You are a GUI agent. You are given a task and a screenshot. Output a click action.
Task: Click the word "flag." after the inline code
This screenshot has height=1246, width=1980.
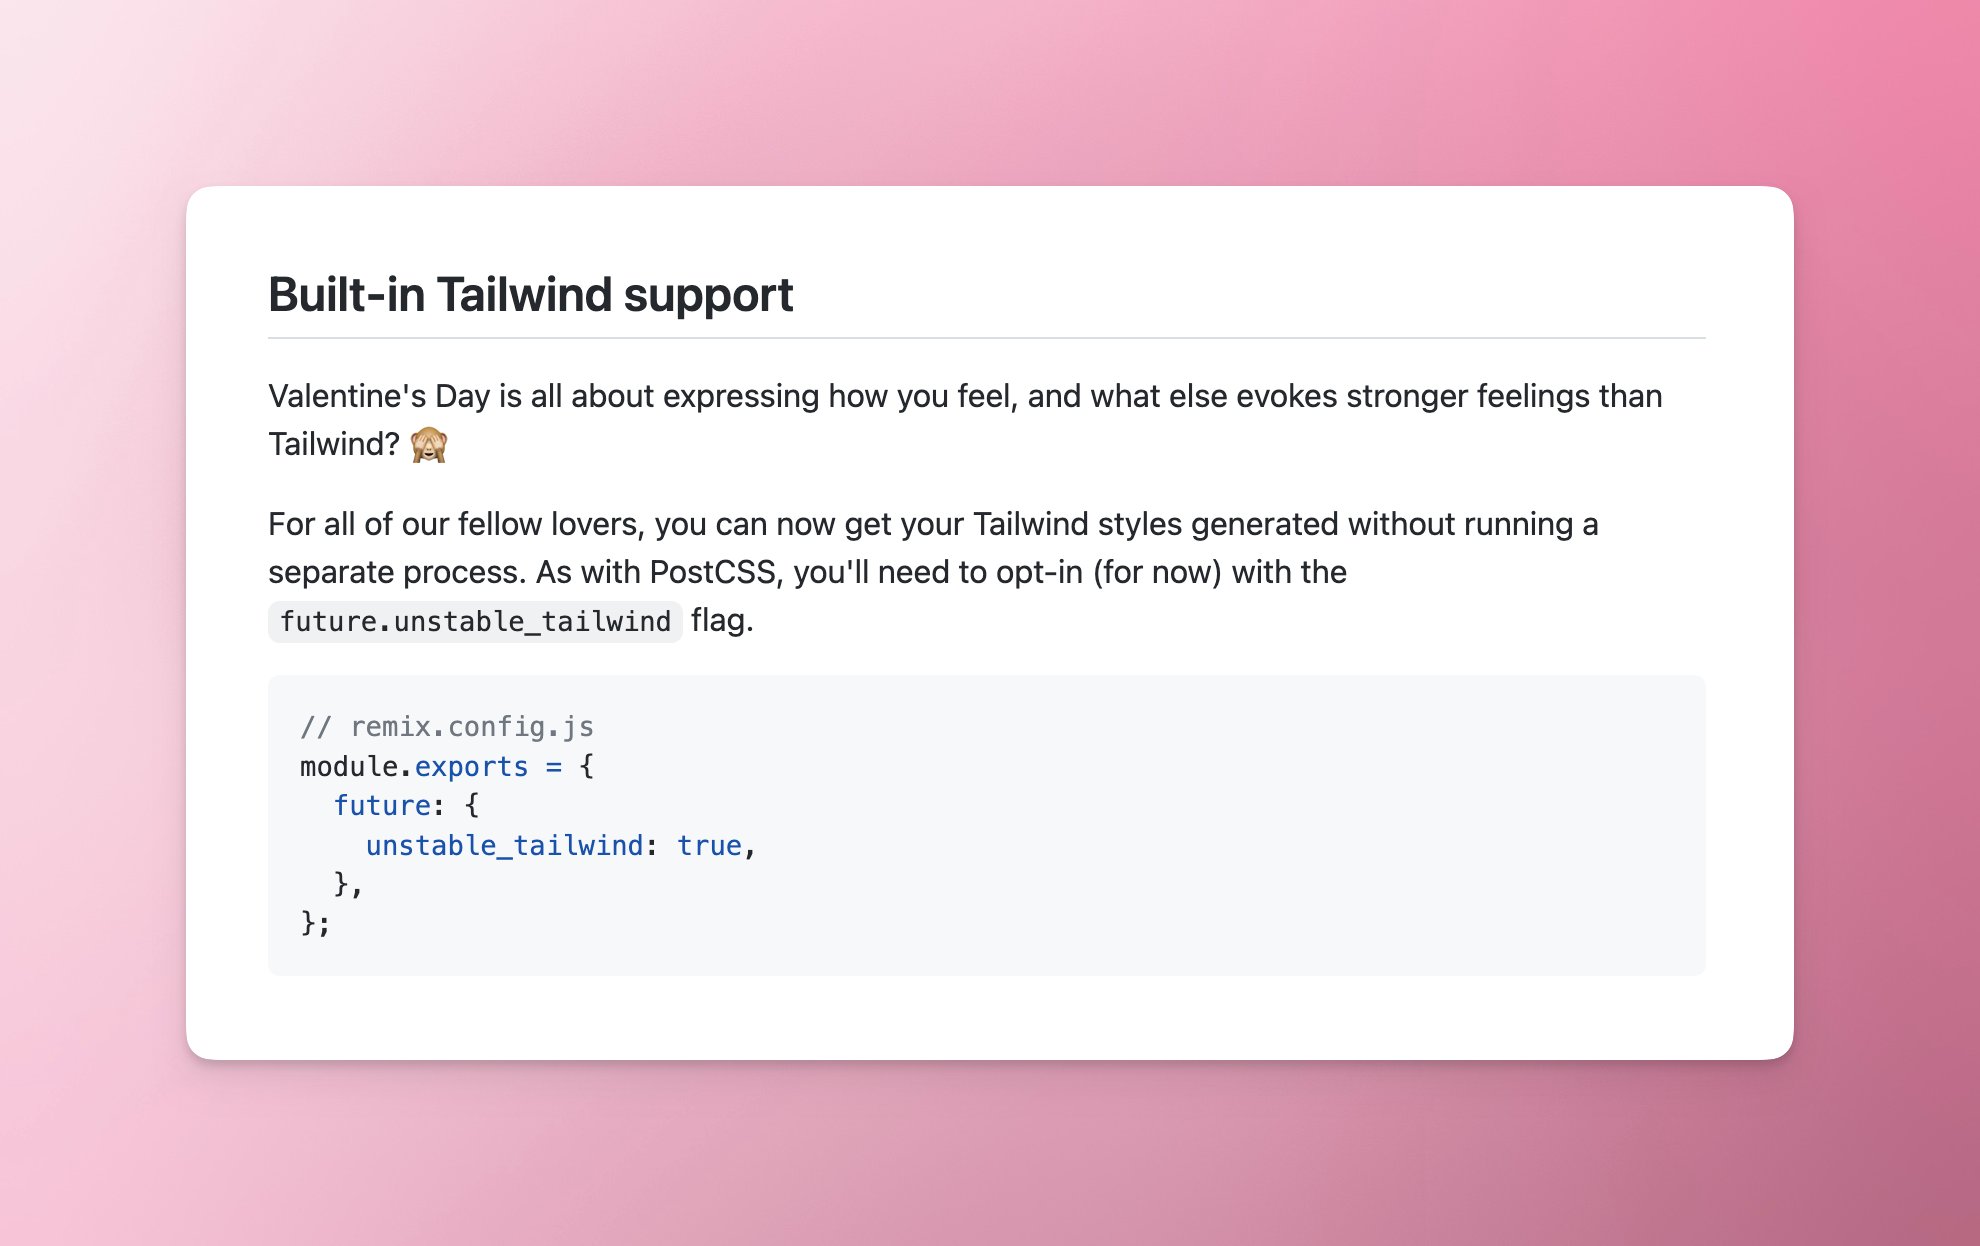[x=722, y=620]
